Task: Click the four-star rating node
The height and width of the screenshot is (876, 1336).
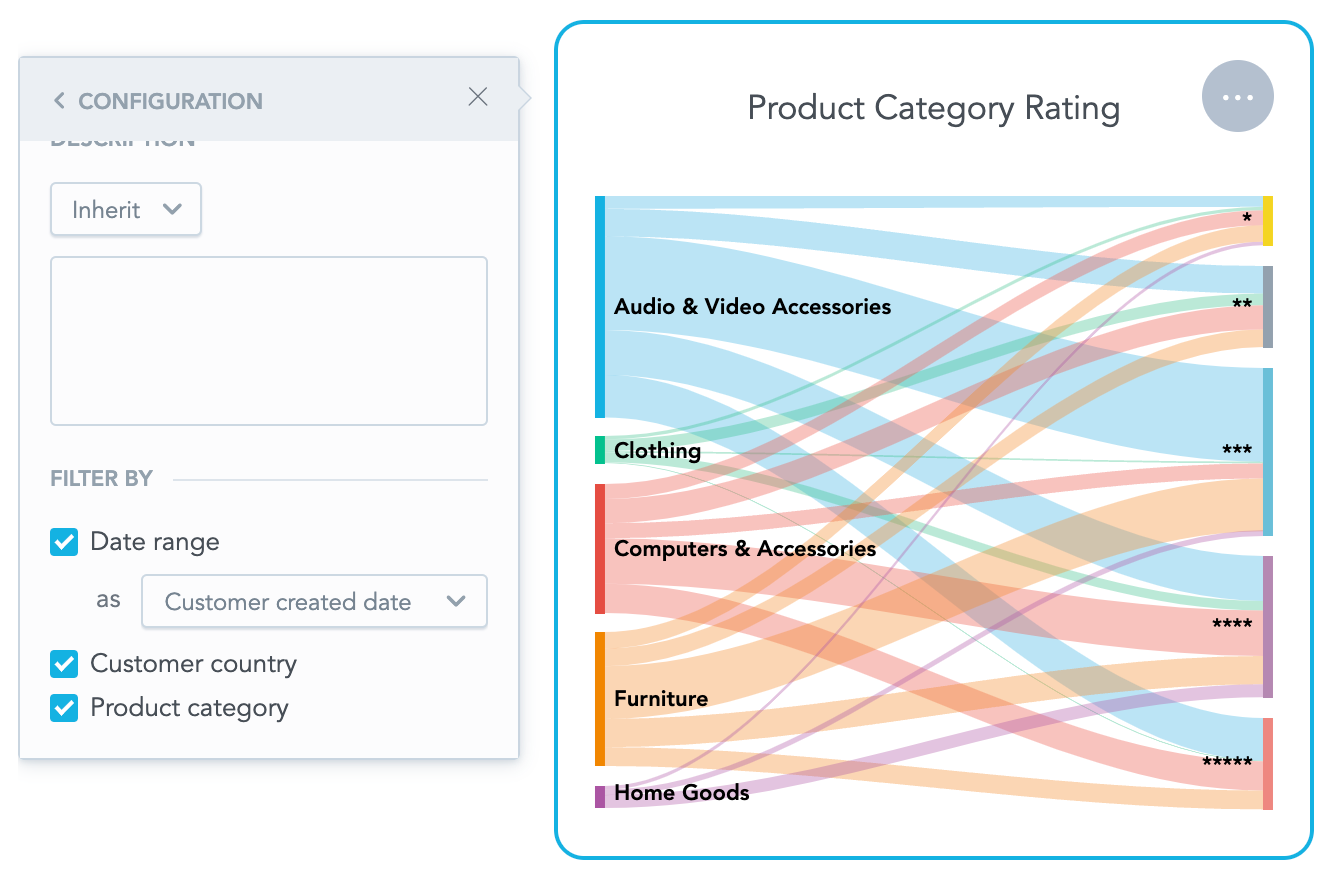Action: (x=1268, y=627)
